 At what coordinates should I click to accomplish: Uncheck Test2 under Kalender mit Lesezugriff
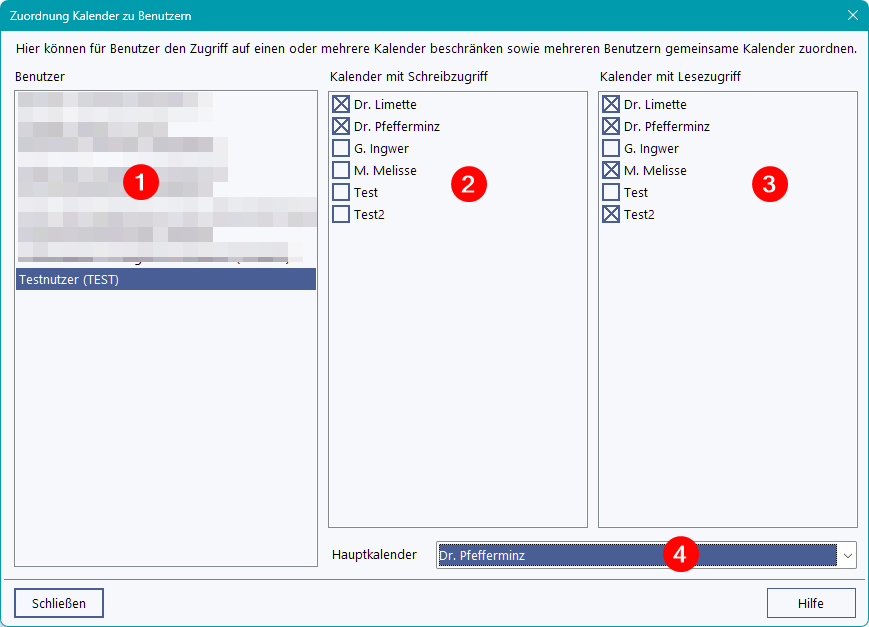[x=611, y=214]
